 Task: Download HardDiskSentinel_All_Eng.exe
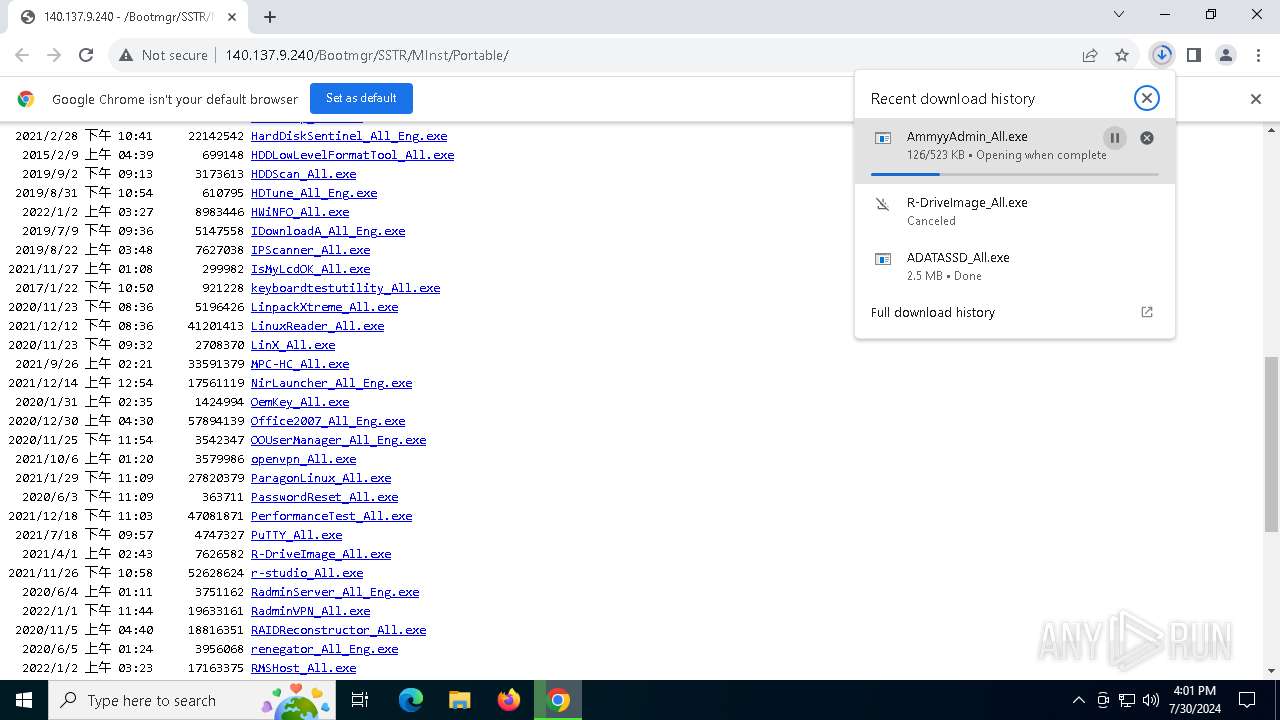point(349,136)
